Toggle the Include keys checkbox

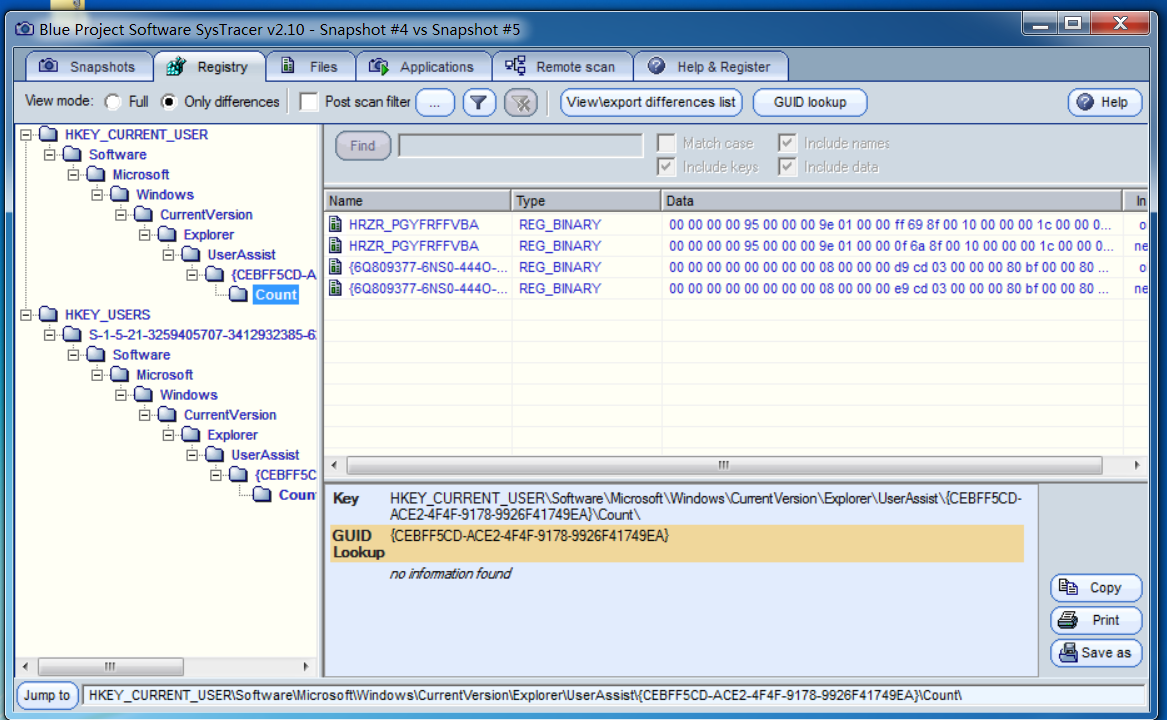pyautogui.click(x=666, y=167)
